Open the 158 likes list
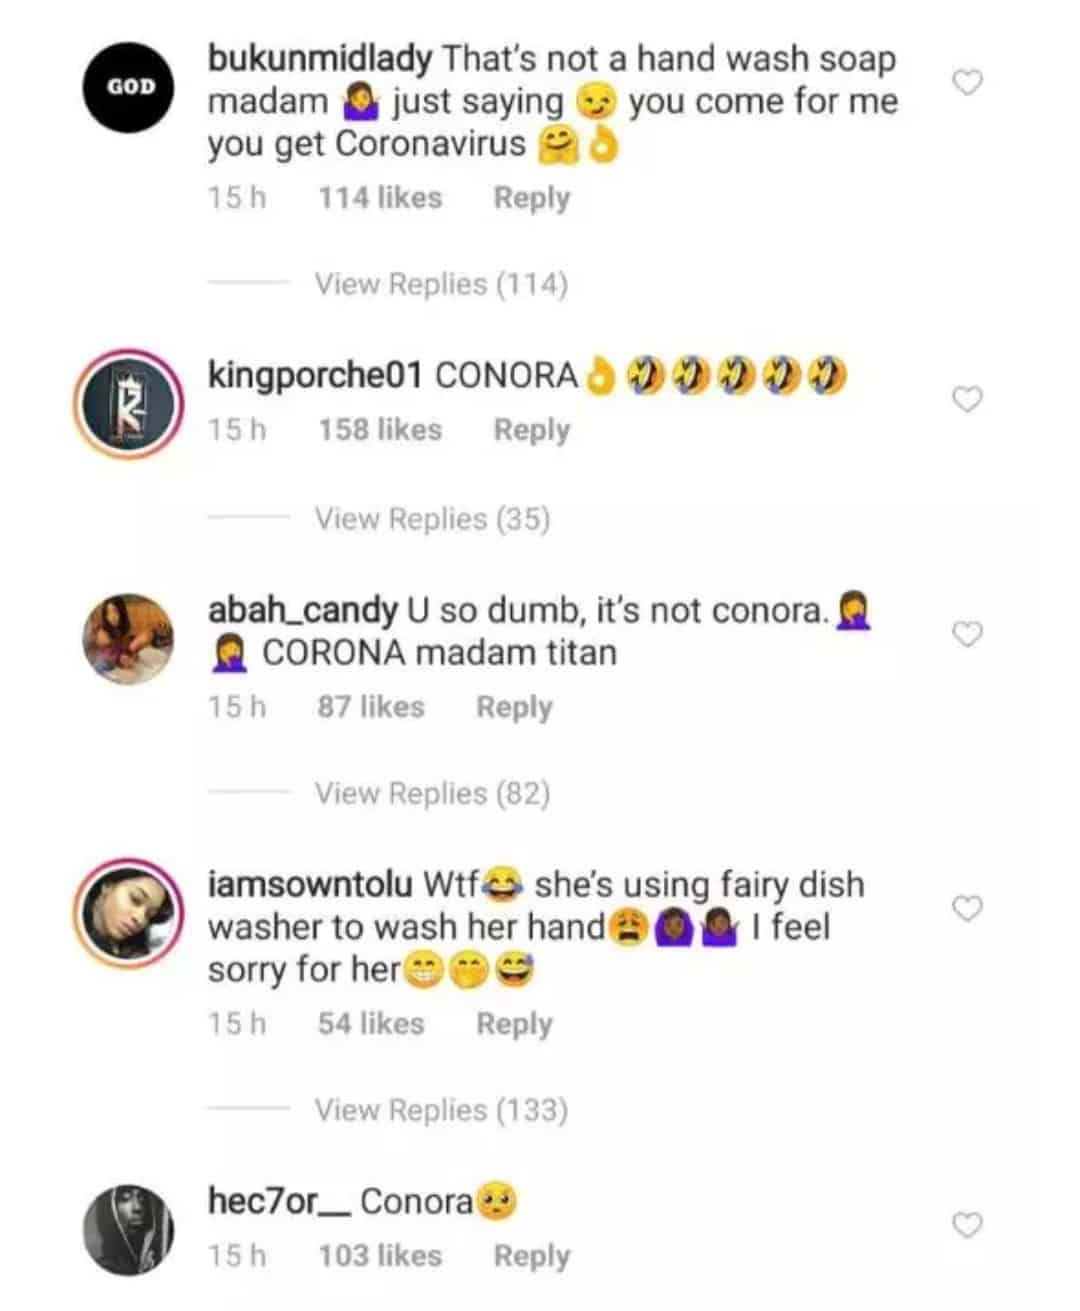The image size is (1080, 1311). pos(380,430)
